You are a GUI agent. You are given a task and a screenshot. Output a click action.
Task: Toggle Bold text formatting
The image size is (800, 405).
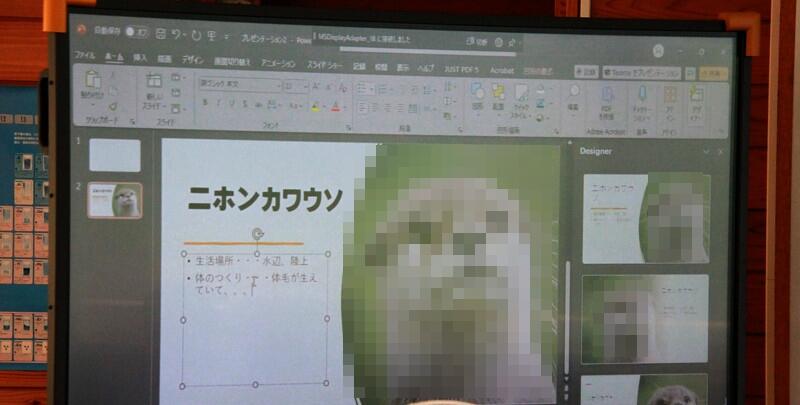coord(204,104)
